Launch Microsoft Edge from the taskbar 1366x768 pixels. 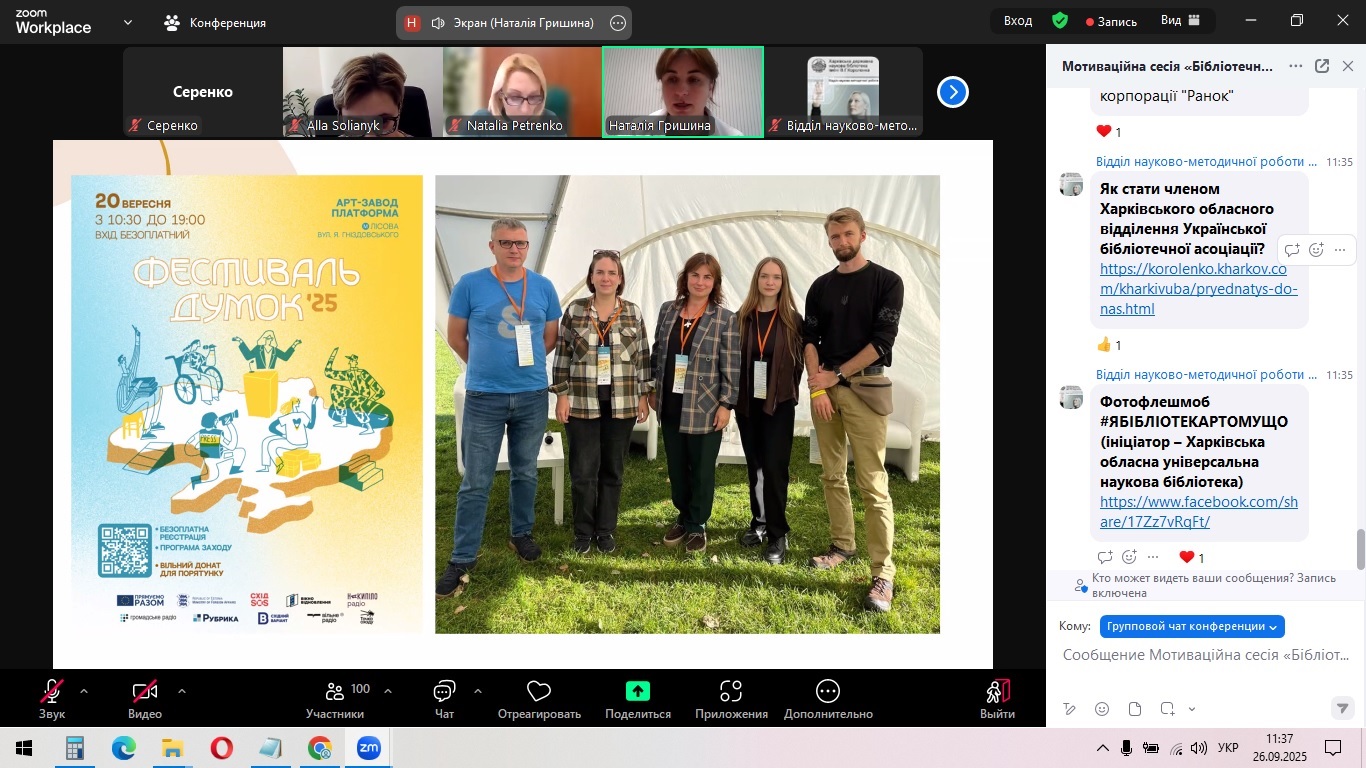(123, 748)
